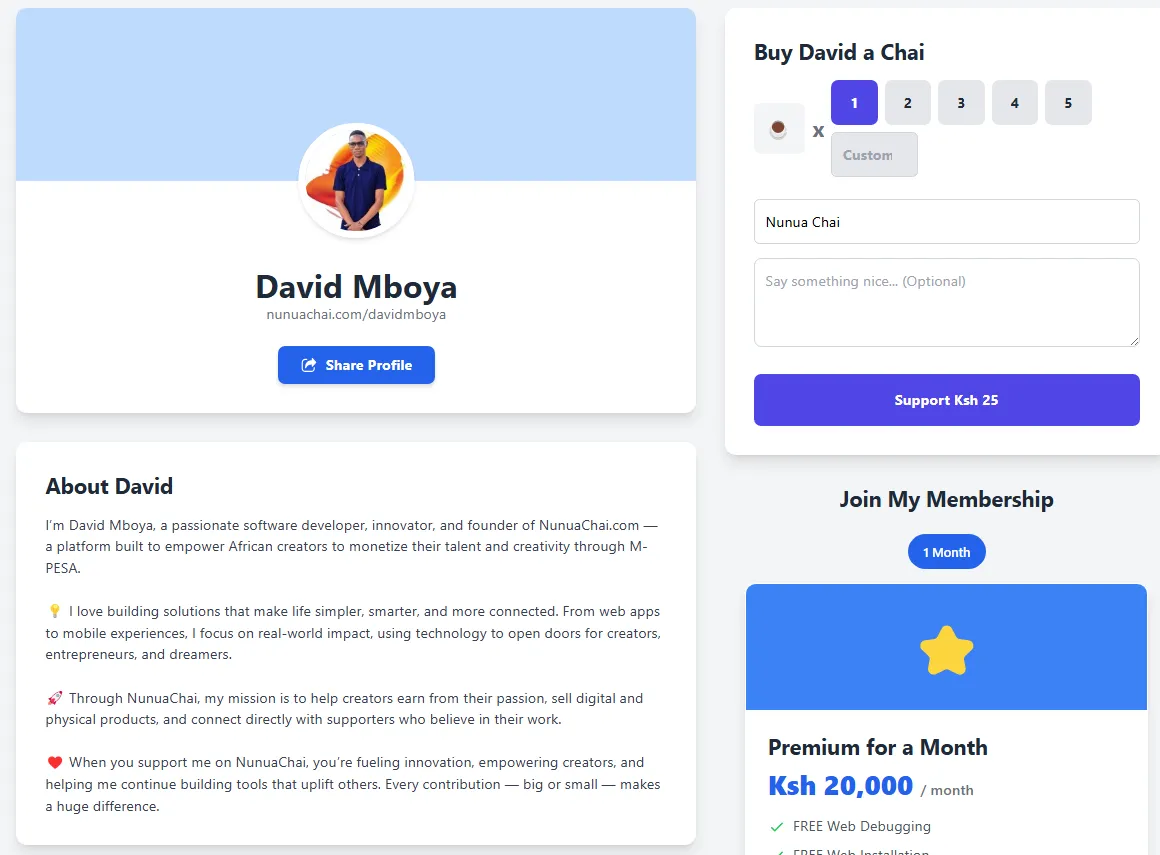Click the Say something nice message box
Screen dimensions: 1160x855
(946, 302)
